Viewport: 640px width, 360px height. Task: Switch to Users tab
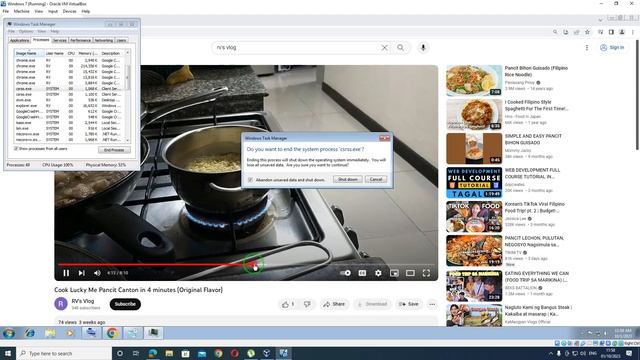pos(122,40)
